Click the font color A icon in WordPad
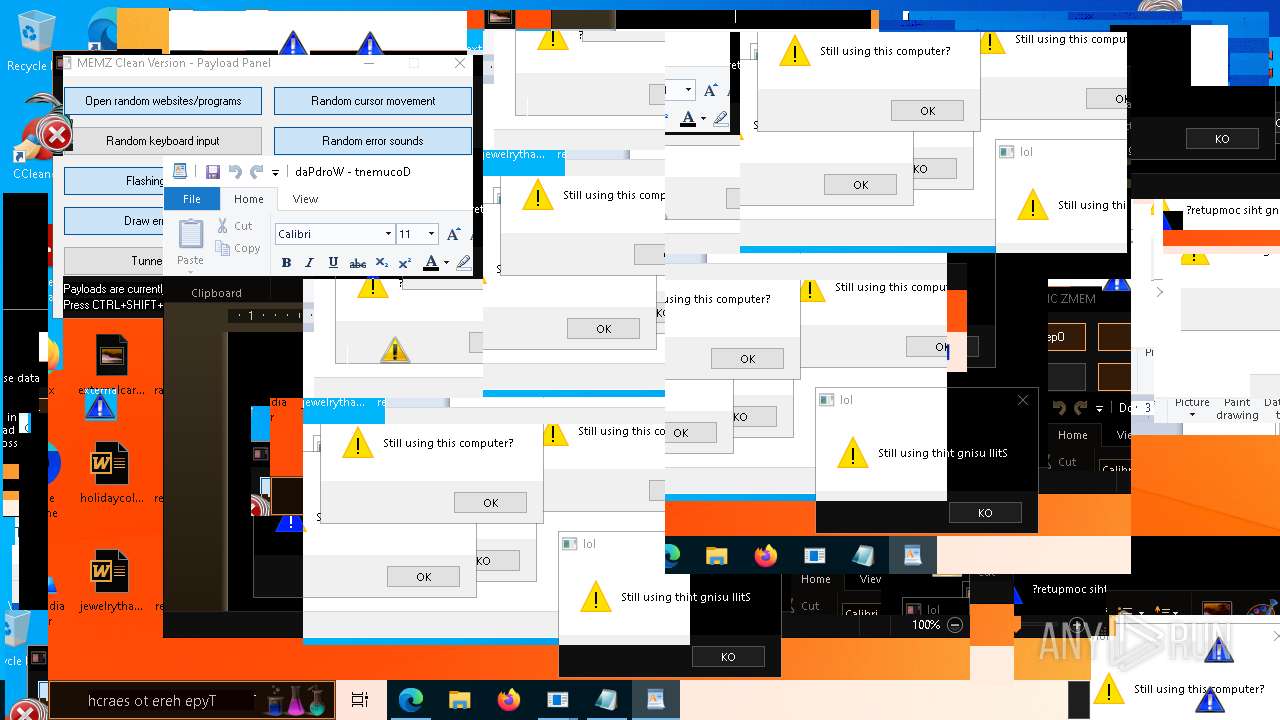The width and height of the screenshot is (1280, 720). [431, 263]
